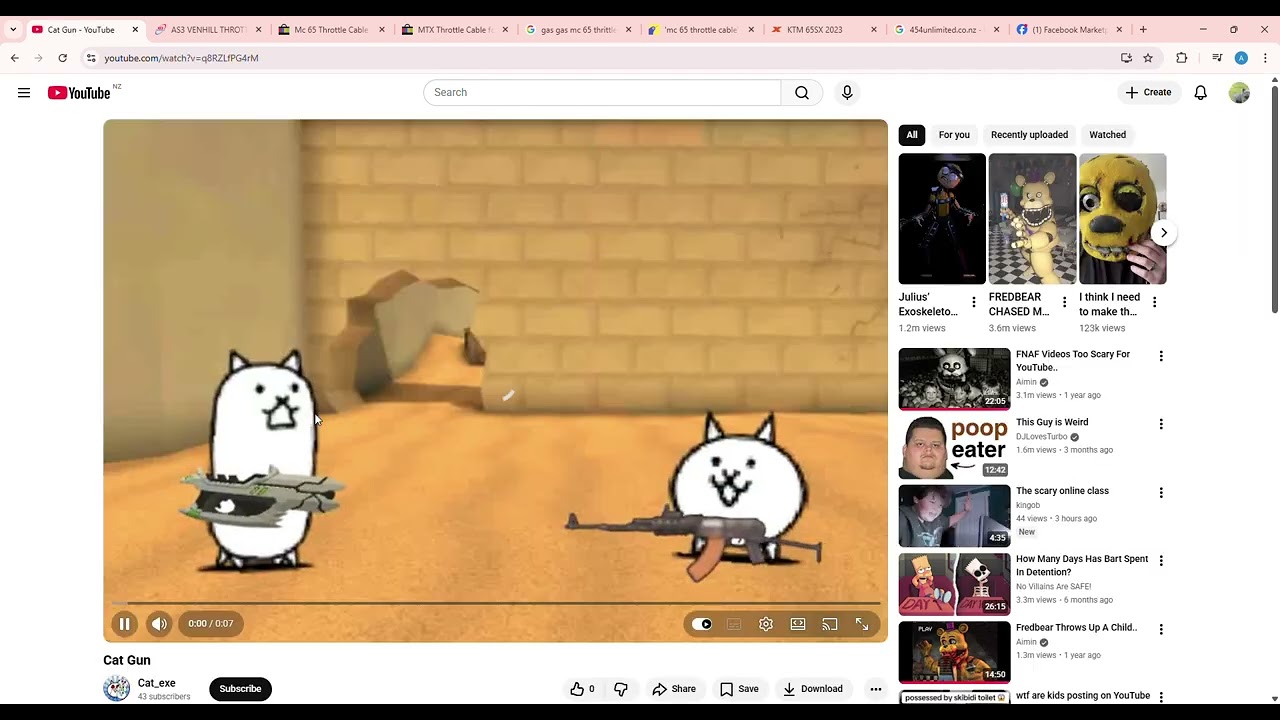Start voice search with microphone icon

point(847,93)
